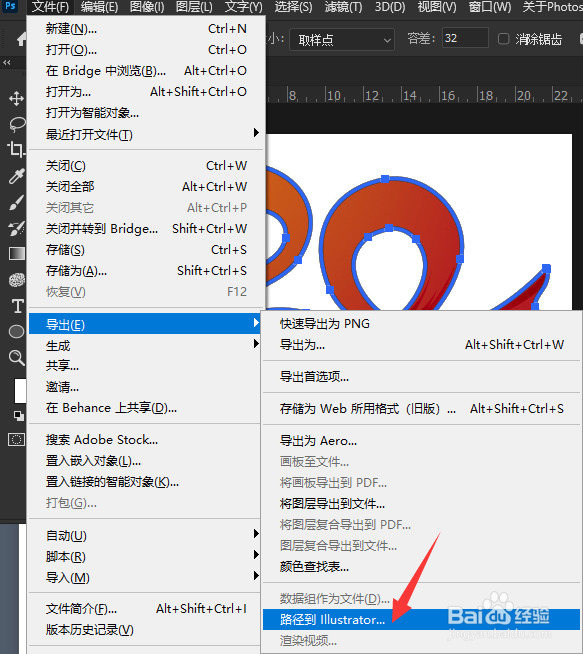Open the 文字 Type menu
This screenshot has width=583, height=654.
pyautogui.click(x=244, y=7)
